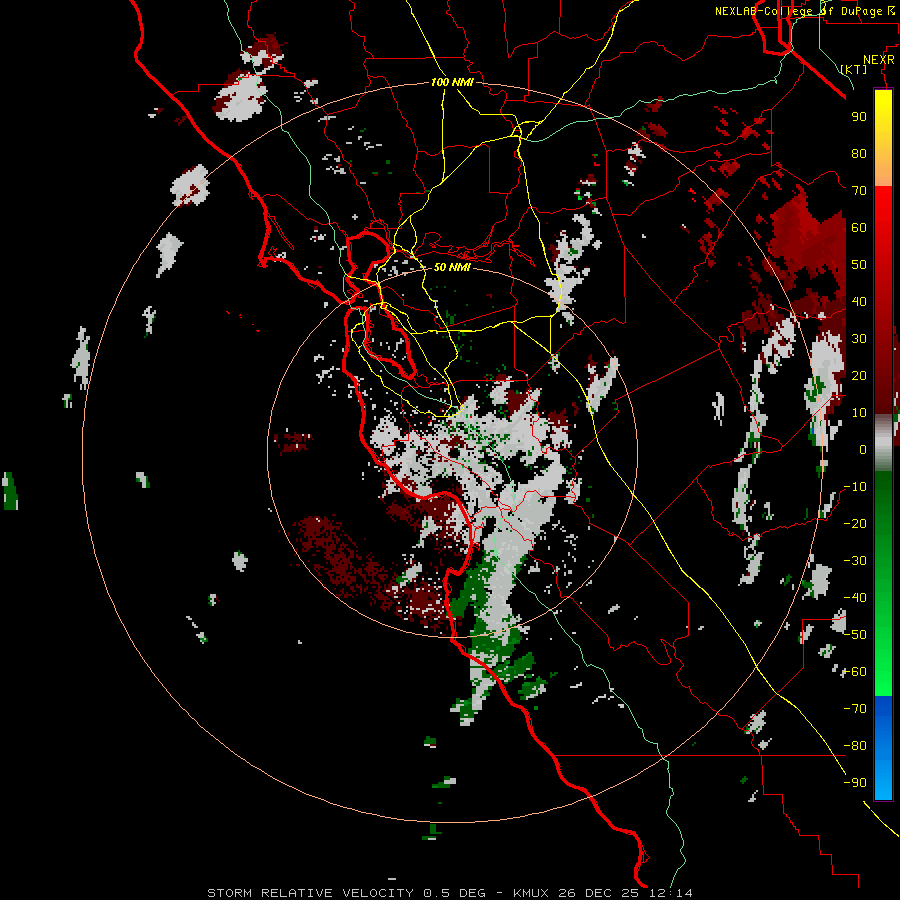Screen dimensions: 900x900
Task: Click the -50 scale value
Action: [855, 635]
